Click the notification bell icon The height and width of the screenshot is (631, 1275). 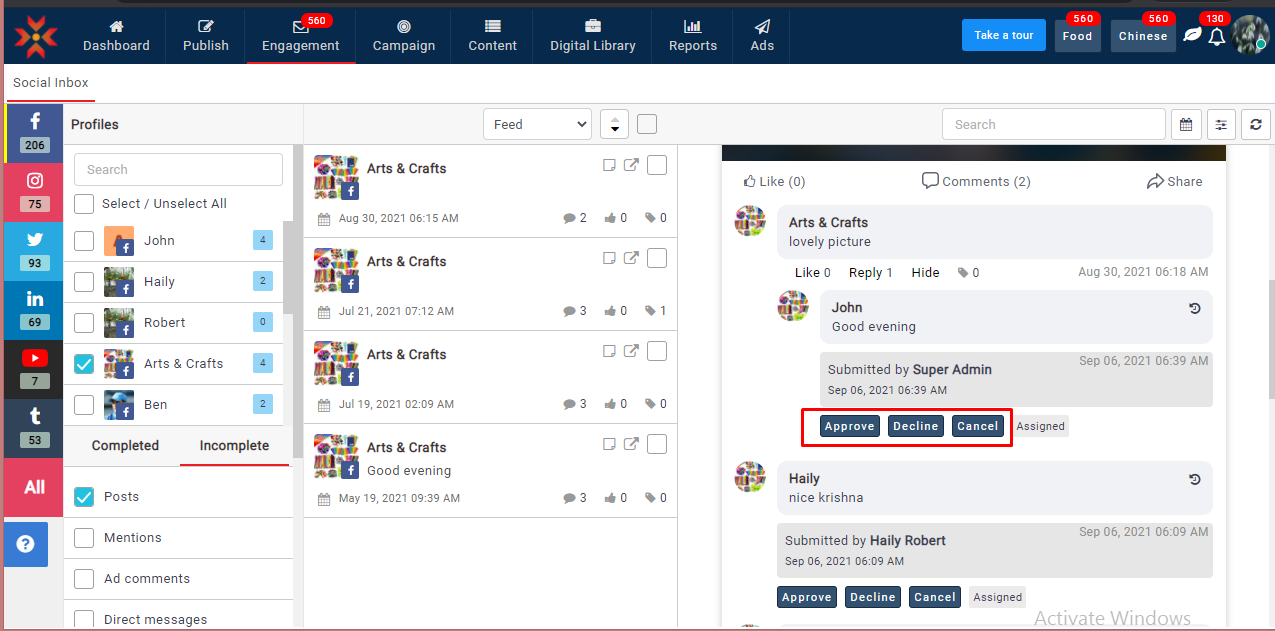tap(1216, 36)
